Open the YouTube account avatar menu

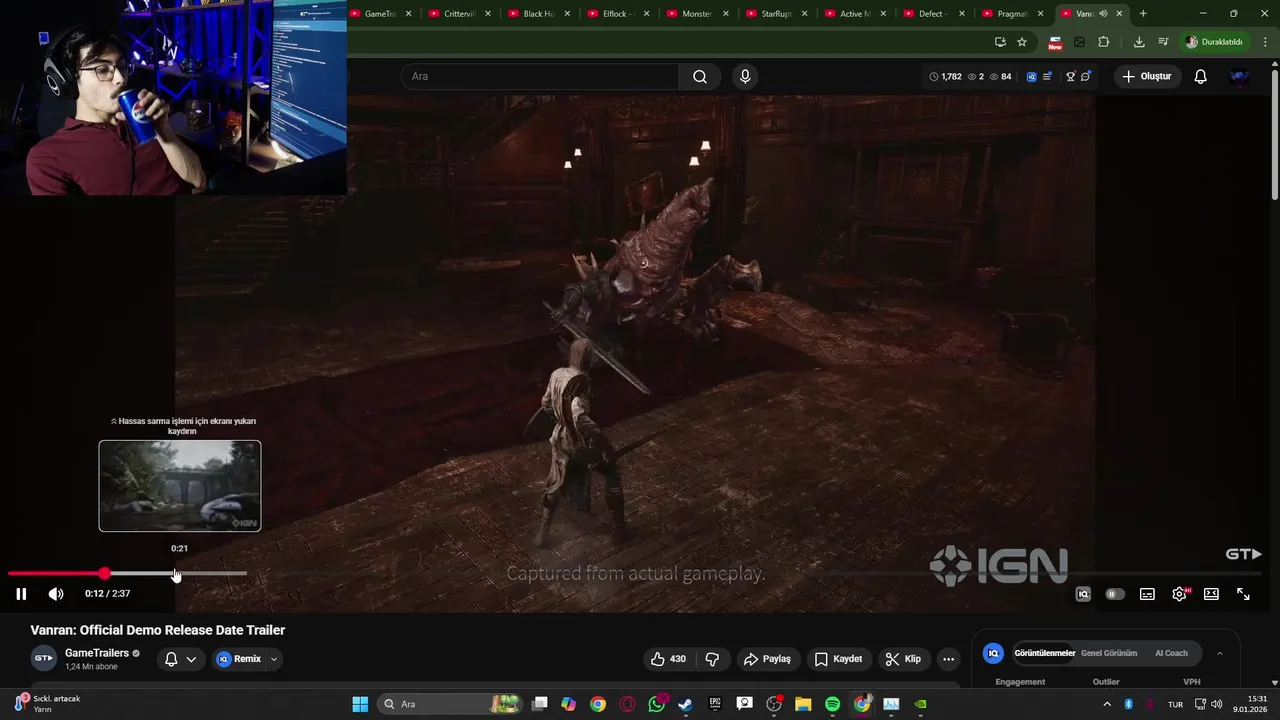click(1240, 77)
